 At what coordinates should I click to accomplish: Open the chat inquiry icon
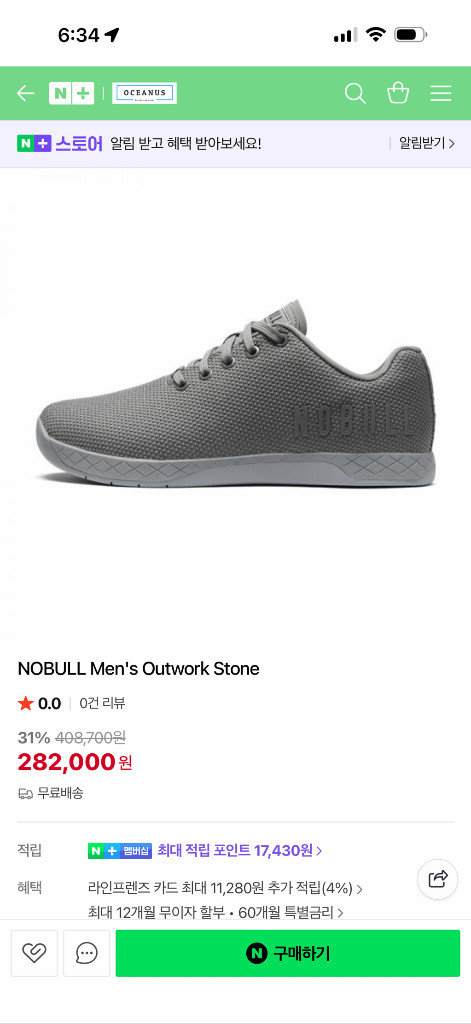point(86,953)
